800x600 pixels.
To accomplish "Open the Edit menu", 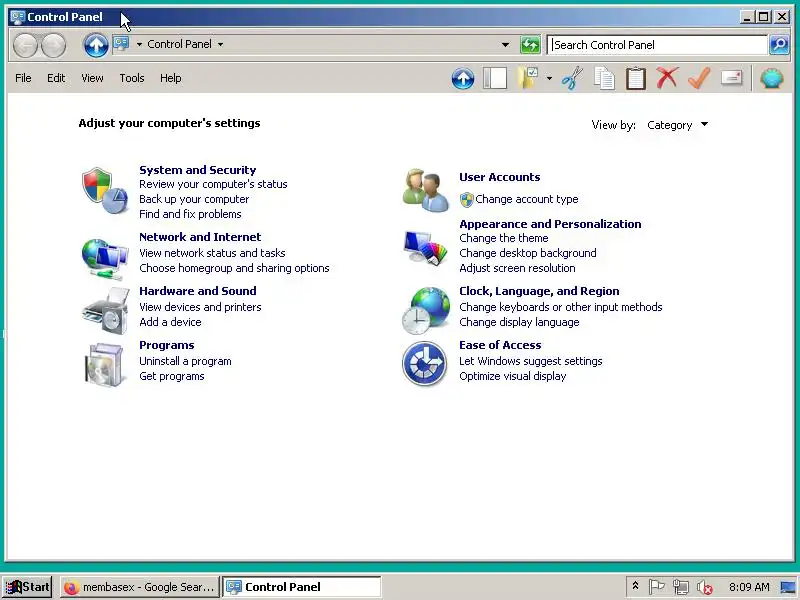I will [56, 78].
